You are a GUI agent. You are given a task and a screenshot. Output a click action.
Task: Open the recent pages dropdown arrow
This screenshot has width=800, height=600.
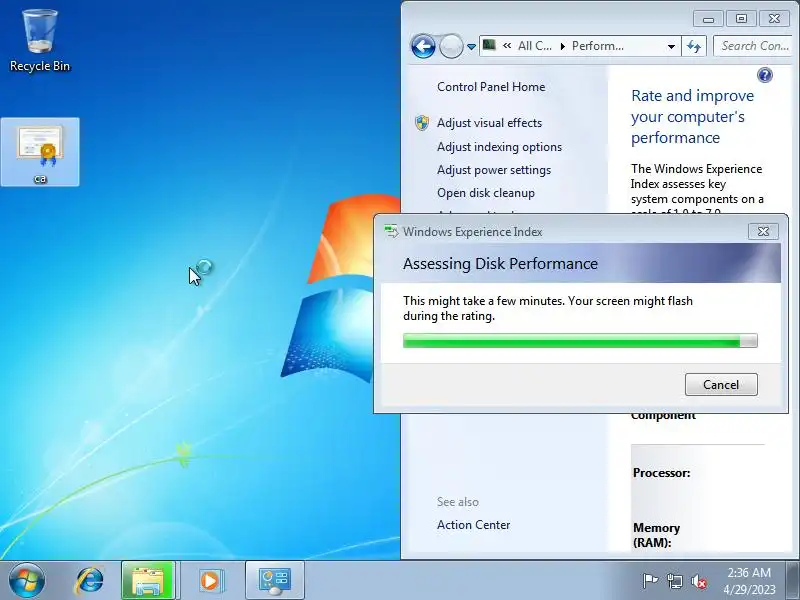tap(471, 47)
